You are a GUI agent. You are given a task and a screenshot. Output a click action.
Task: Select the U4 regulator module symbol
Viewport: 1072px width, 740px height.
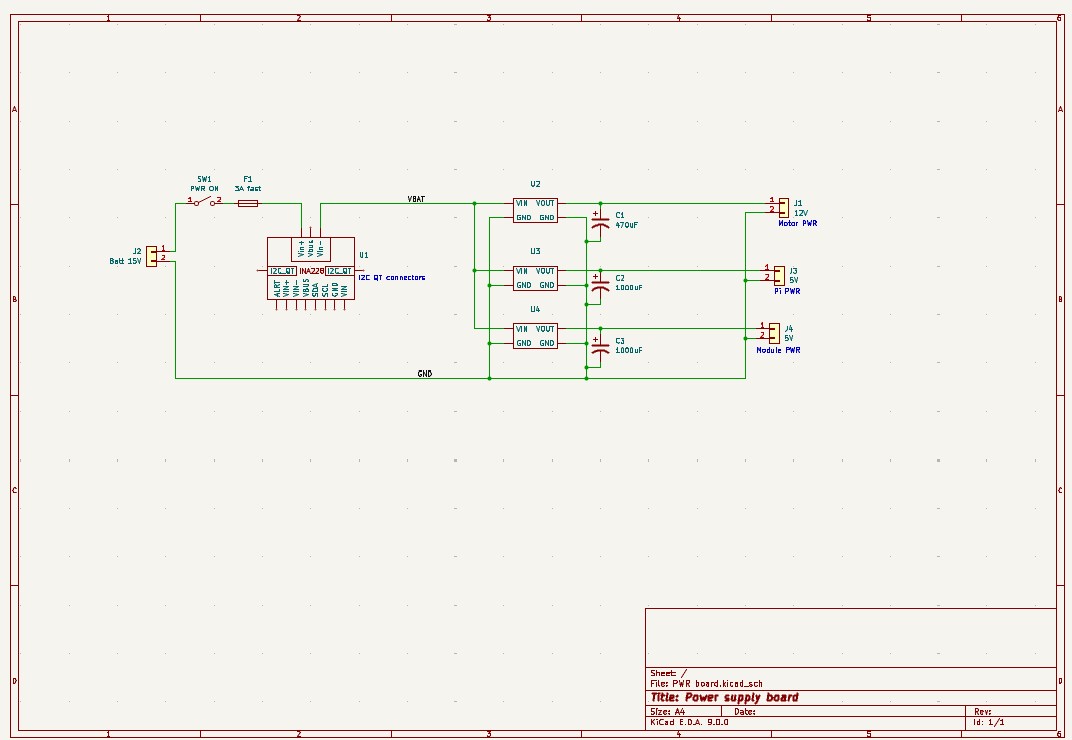coord(535,336)
